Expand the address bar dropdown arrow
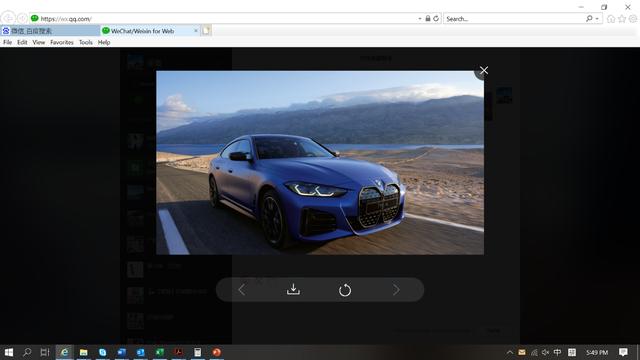 pos(420,19)
